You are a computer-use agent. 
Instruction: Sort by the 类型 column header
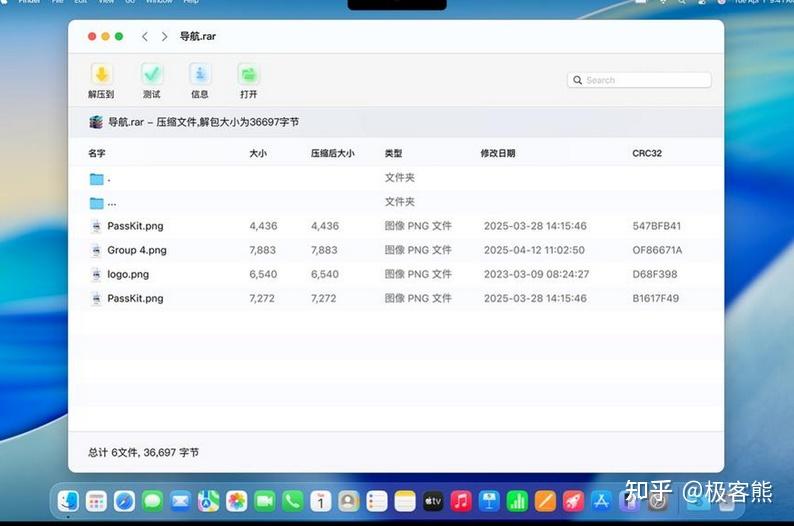[393, 153]
